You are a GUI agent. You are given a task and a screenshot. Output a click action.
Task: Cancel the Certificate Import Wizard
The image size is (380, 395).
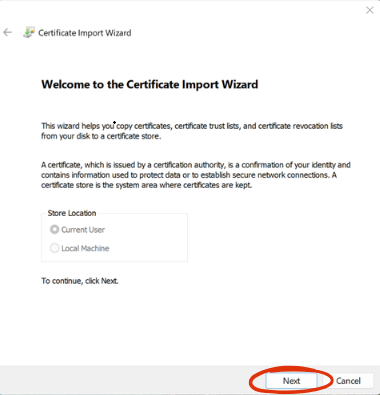pos(348,381)
